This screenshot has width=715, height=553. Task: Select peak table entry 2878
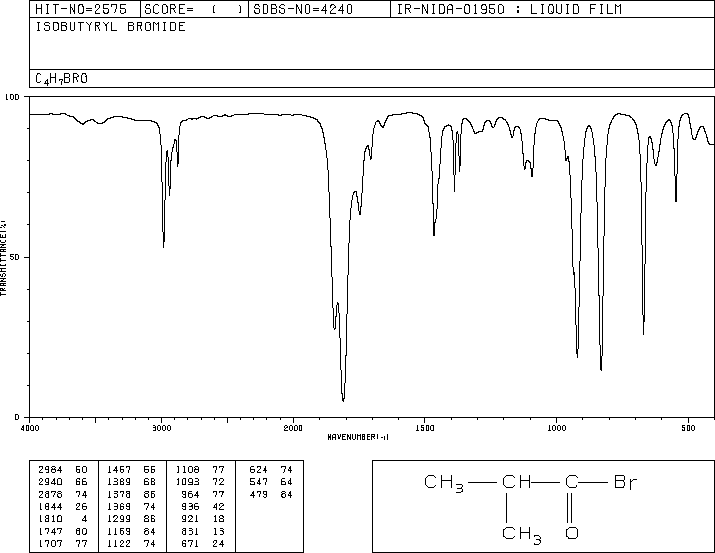[x=50, y=494]
